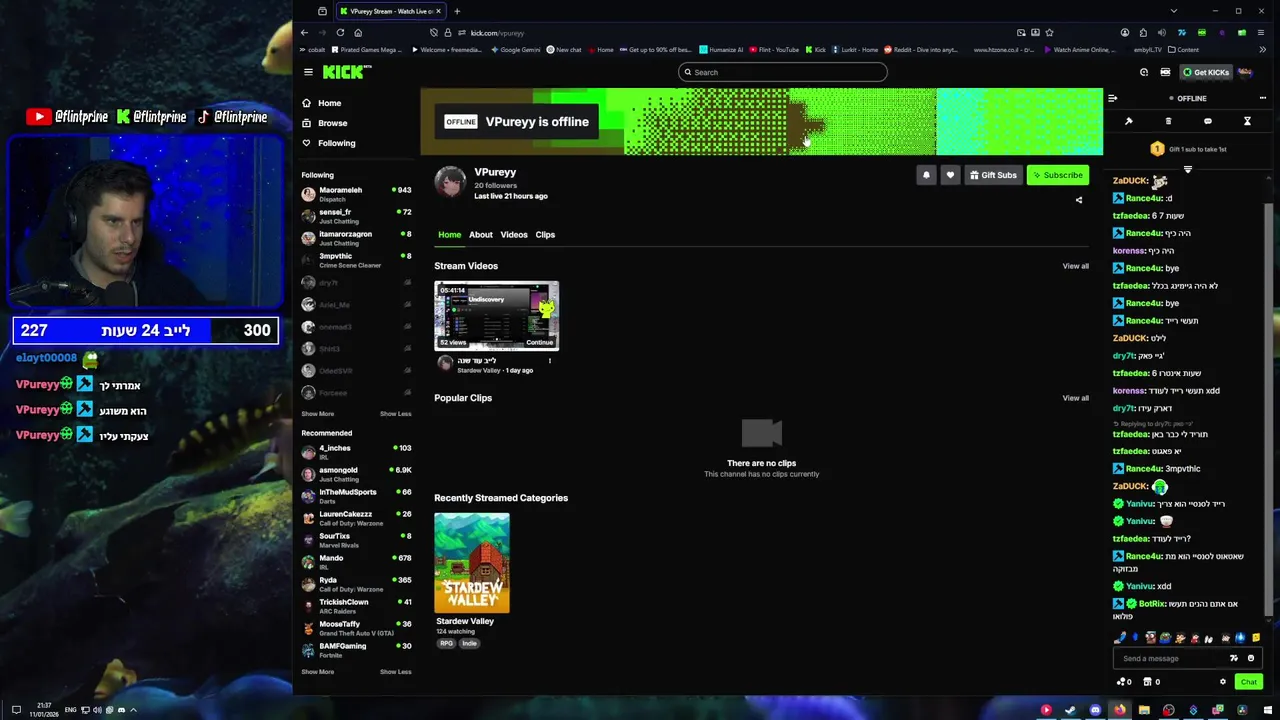Click the Gift Subs button
This screenshot has height=720, width=1280.
tap(993, 175)
